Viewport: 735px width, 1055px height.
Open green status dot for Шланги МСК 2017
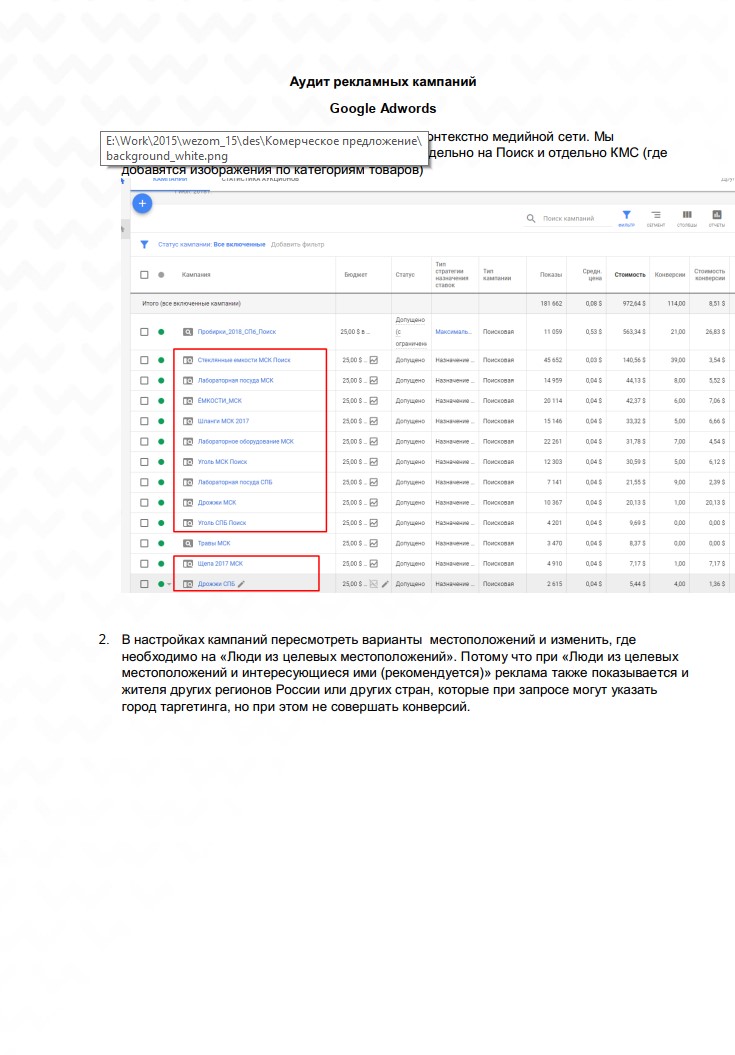point(161,421)
